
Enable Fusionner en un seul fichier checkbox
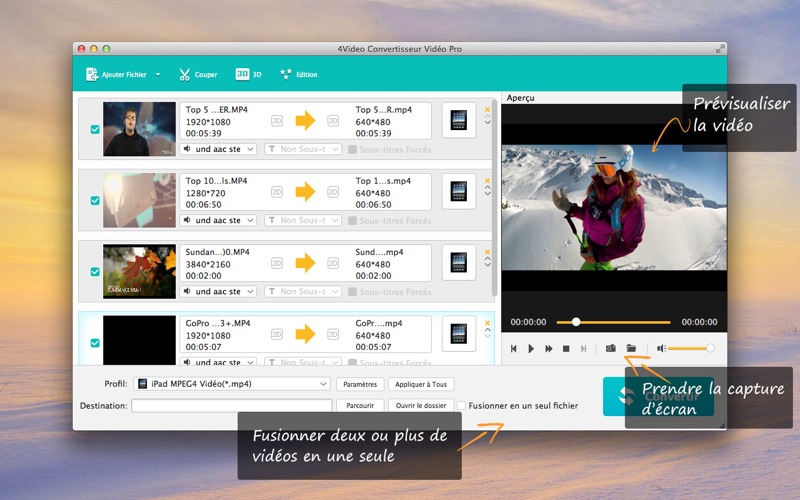(461, 406)
